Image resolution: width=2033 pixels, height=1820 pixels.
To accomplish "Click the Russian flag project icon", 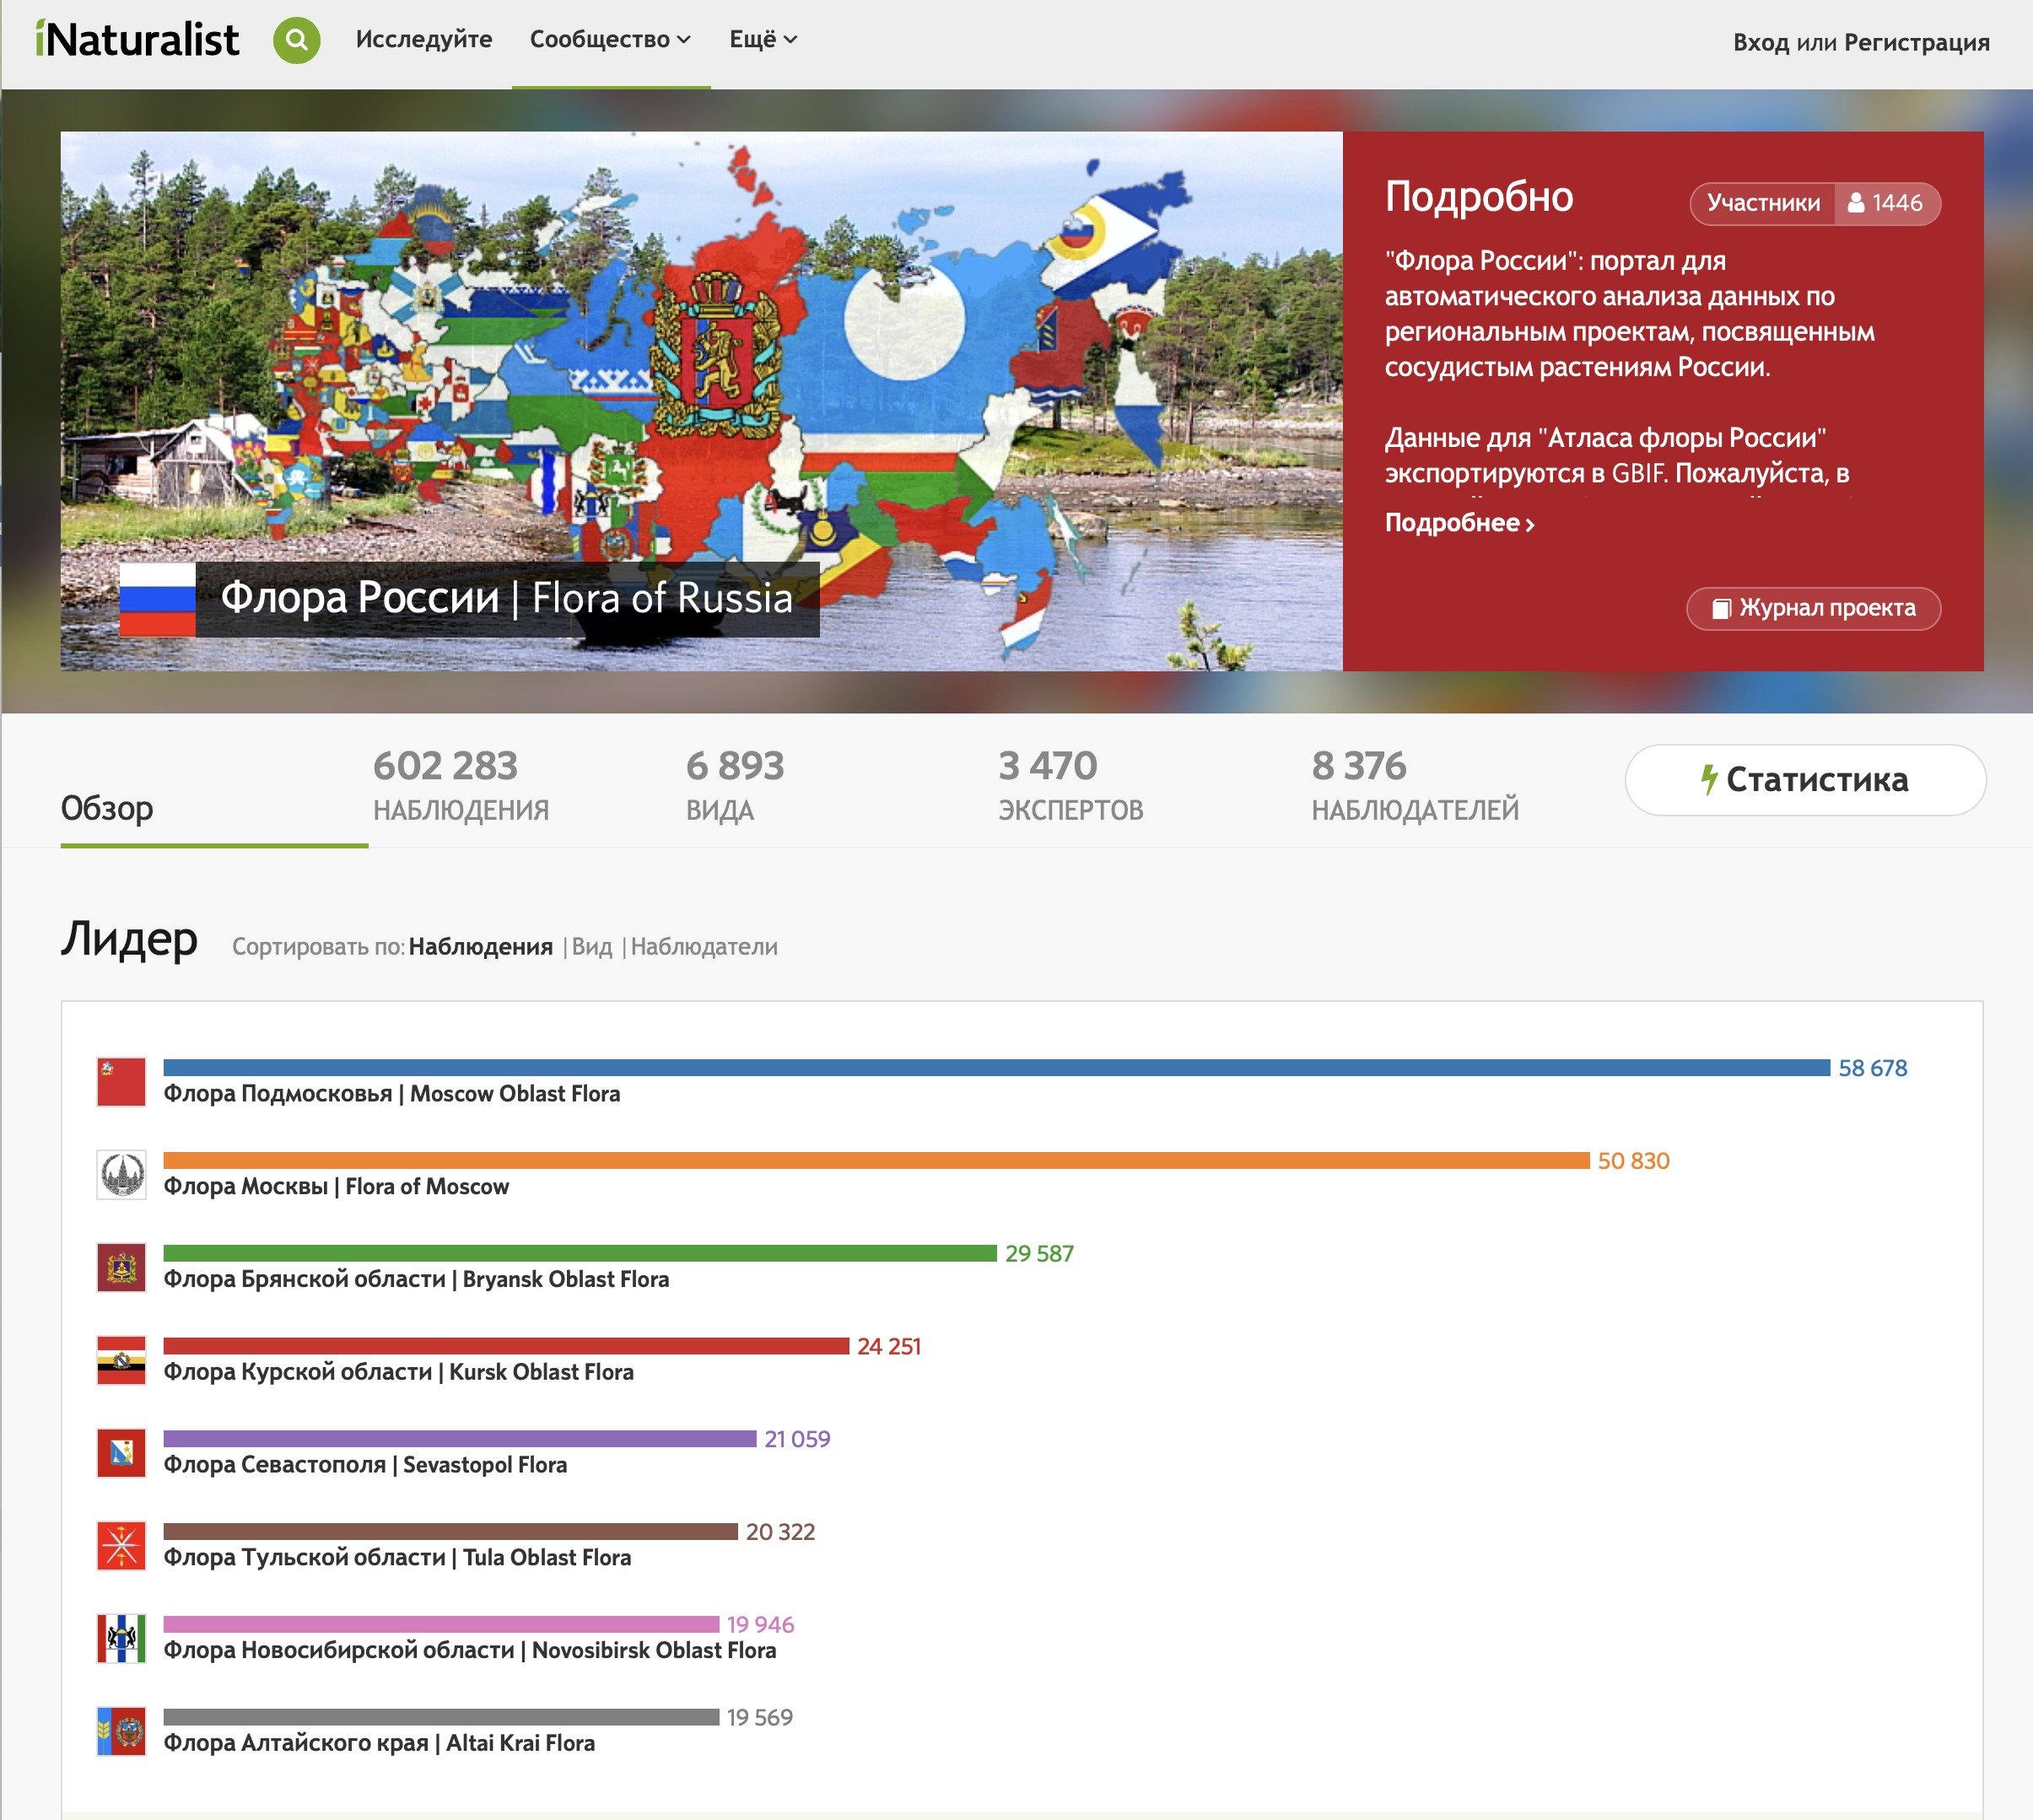I will point(157,599).
